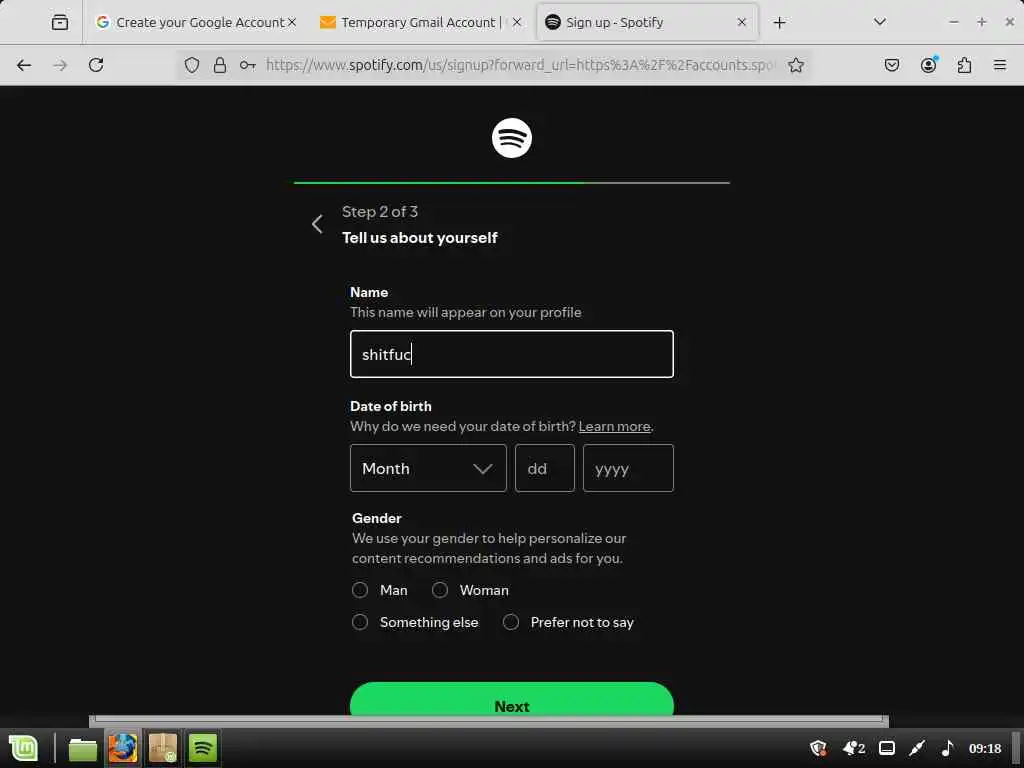This screenshot has width=1024, height=768.
Task: Open the Extensions puzzle icon
Action: coord(964,65)
